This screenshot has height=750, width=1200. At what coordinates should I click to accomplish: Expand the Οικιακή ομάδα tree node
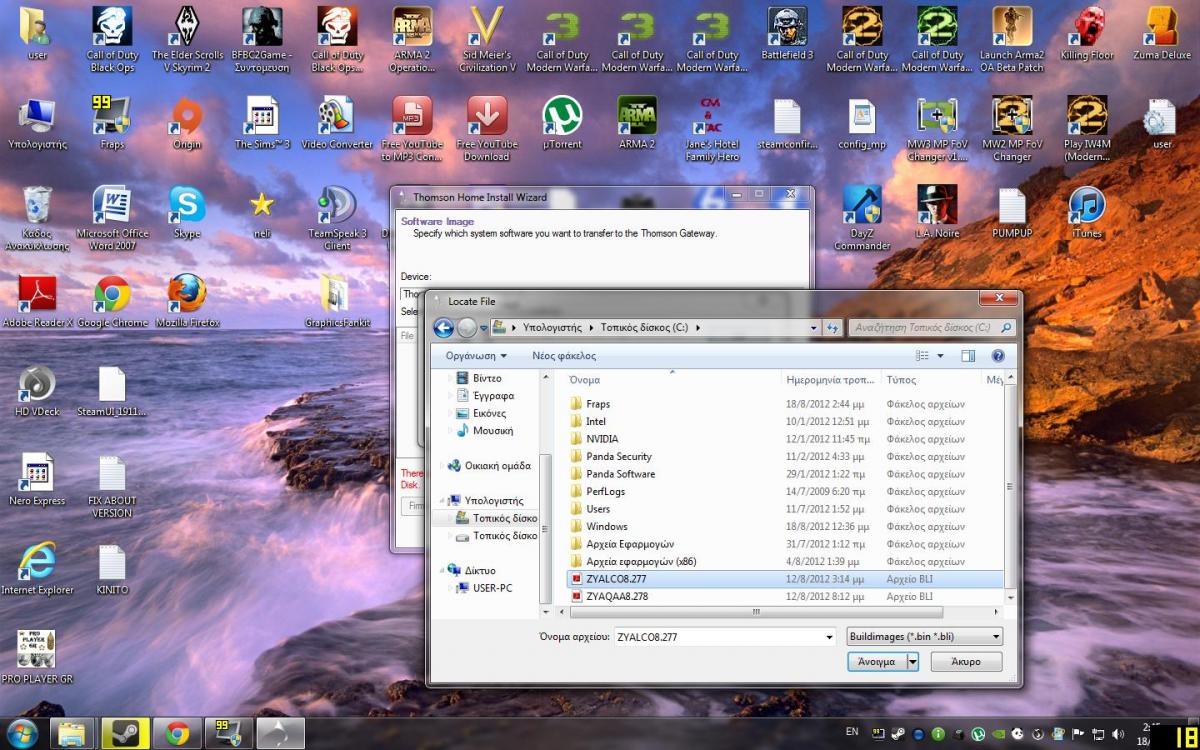click(x=443, y=465)
